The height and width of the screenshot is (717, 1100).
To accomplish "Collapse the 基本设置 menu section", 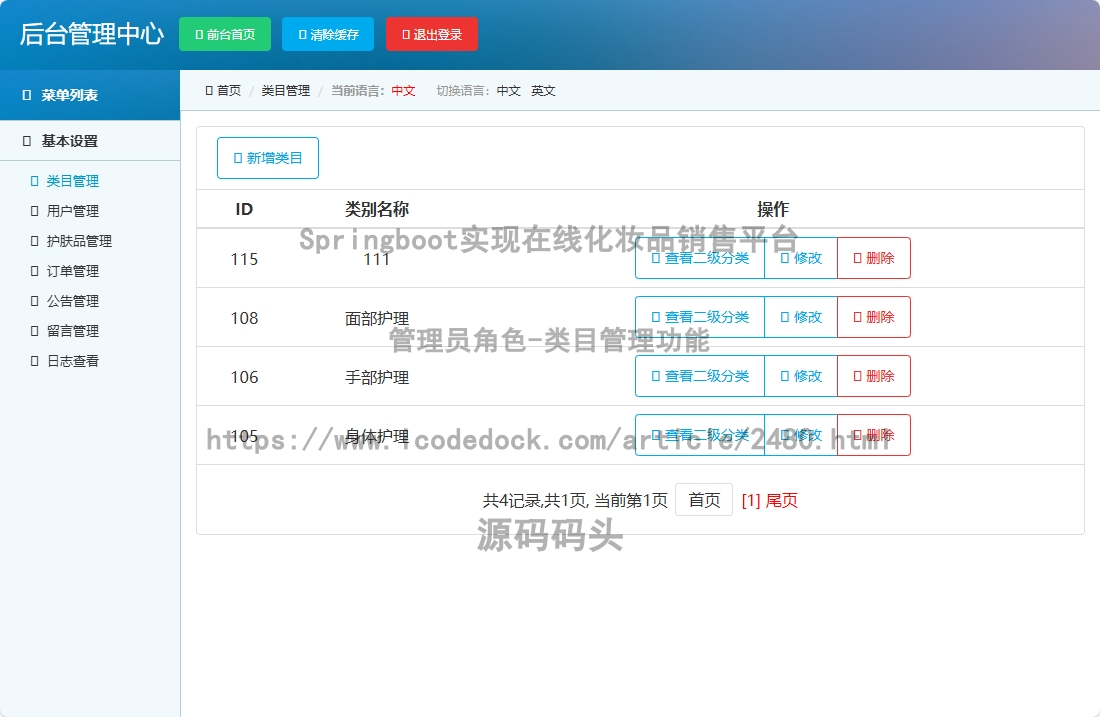I will [x=90, y=141].
